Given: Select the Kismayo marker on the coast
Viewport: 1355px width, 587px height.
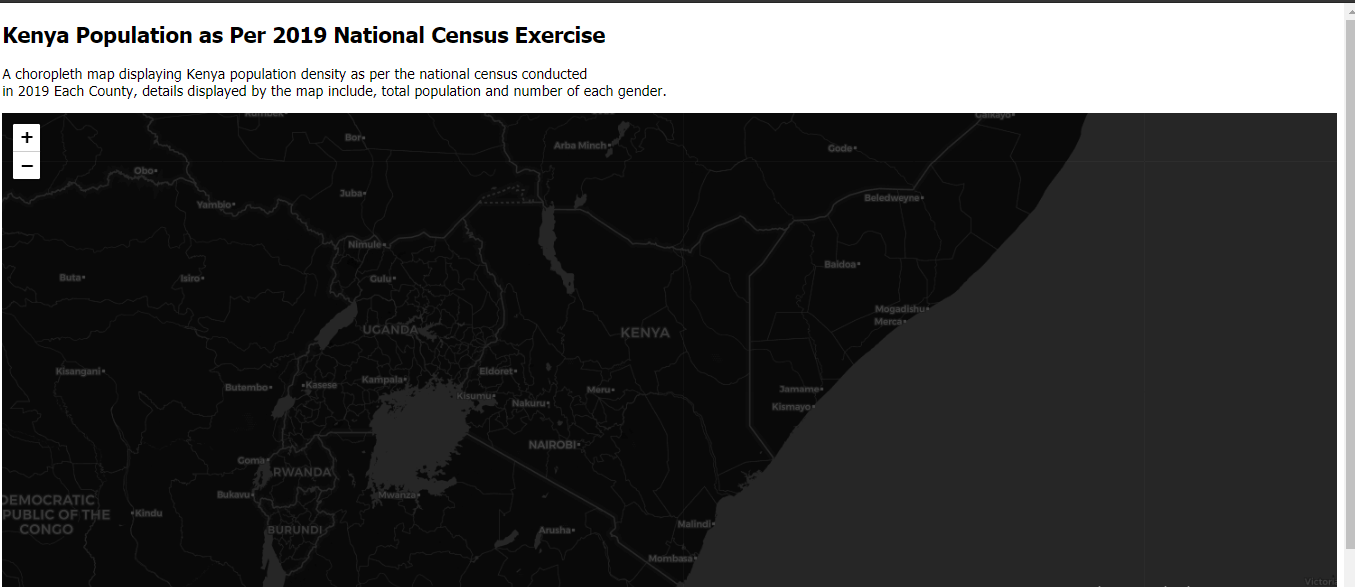Looking at the screenshot, I should point(816,406).
